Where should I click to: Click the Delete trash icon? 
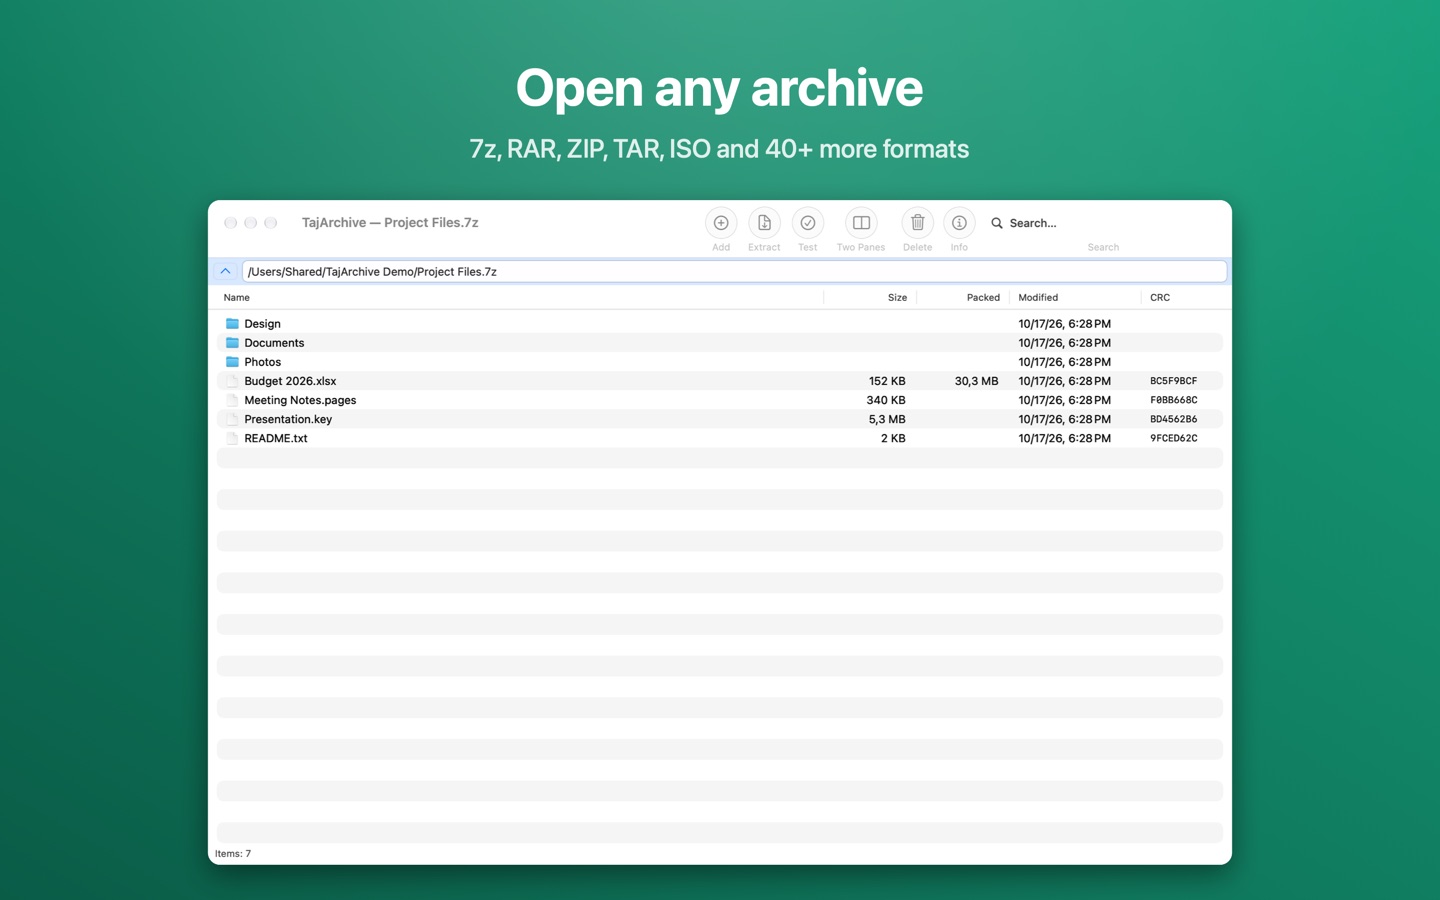tap(917, 223)
